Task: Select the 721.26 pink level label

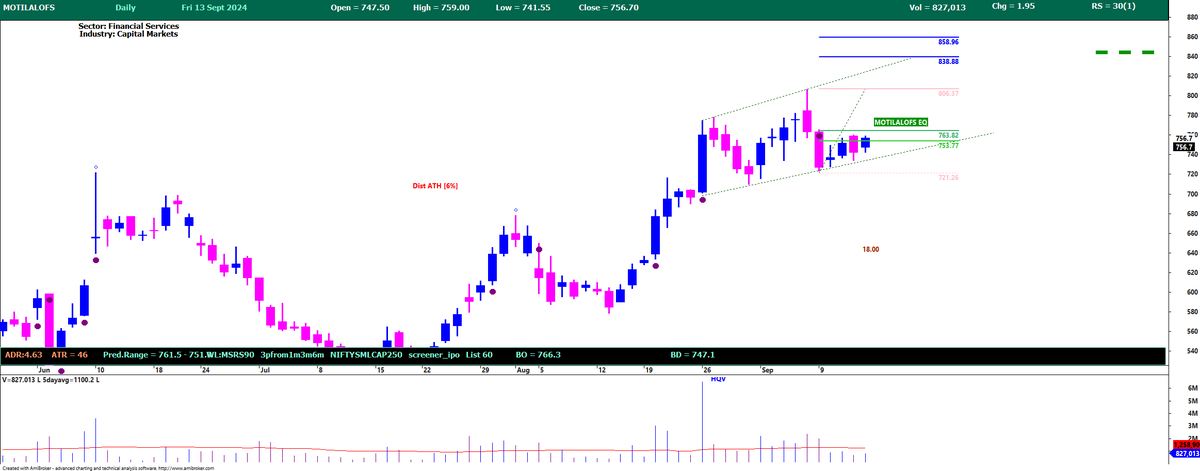Action: point(948,177)
